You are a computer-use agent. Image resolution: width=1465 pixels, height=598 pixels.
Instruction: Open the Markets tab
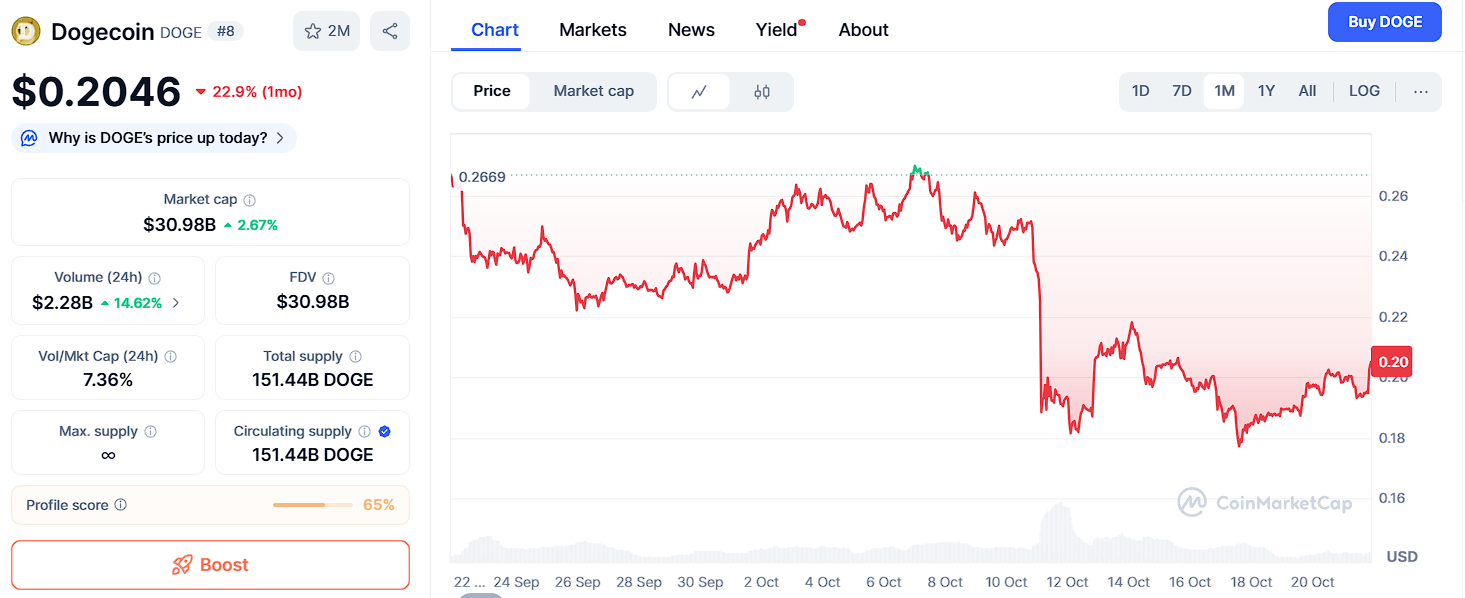coord(593,30)
